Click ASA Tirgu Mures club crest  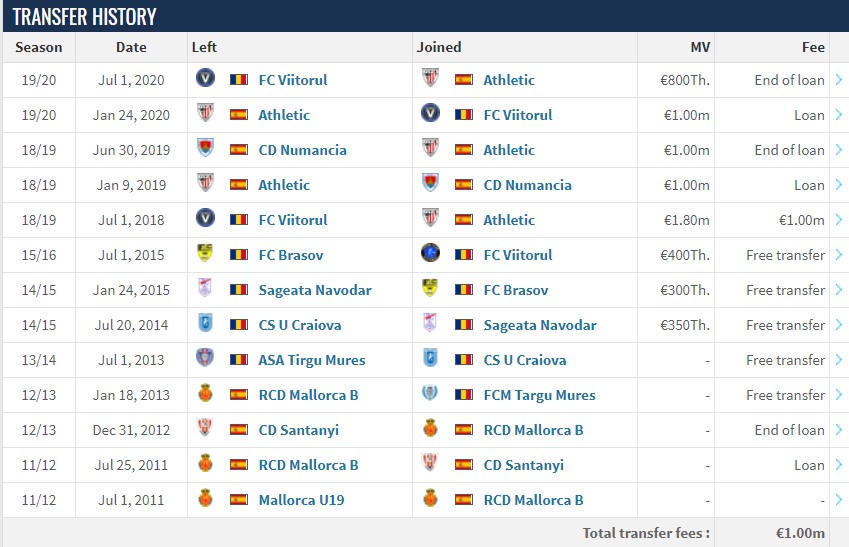click(x=206, y=359)
